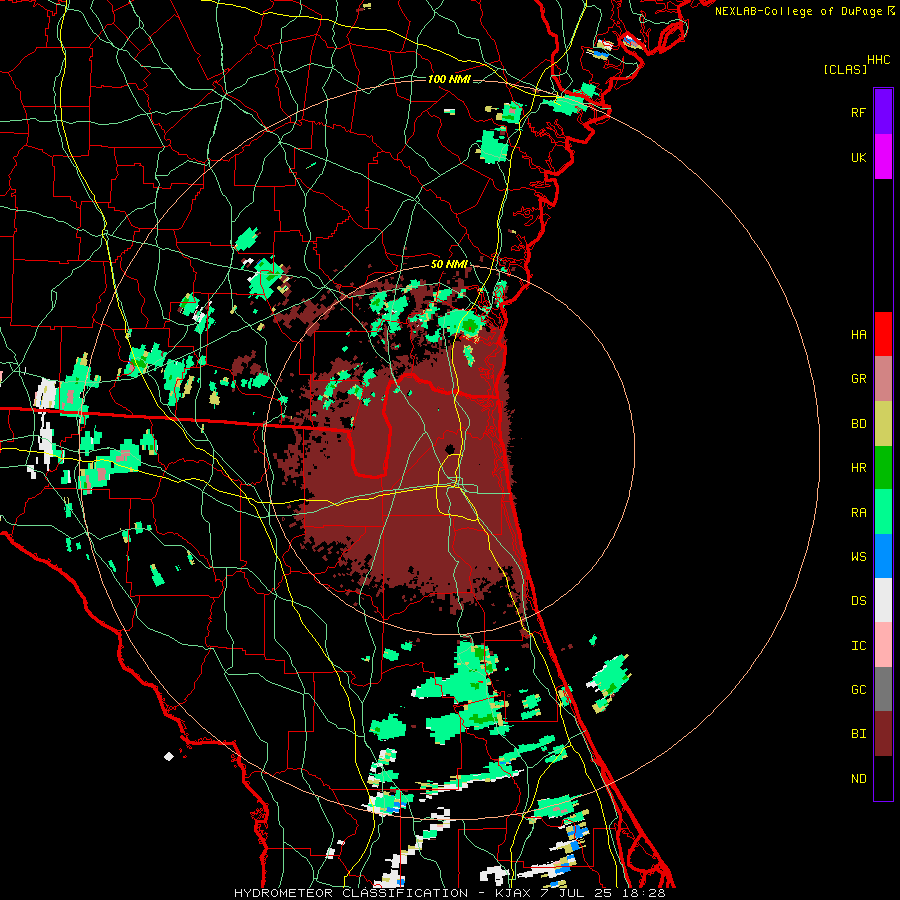This screenshot has width=900, height=900.
Task: Click the GR legend label
Action: click(858, 379)
